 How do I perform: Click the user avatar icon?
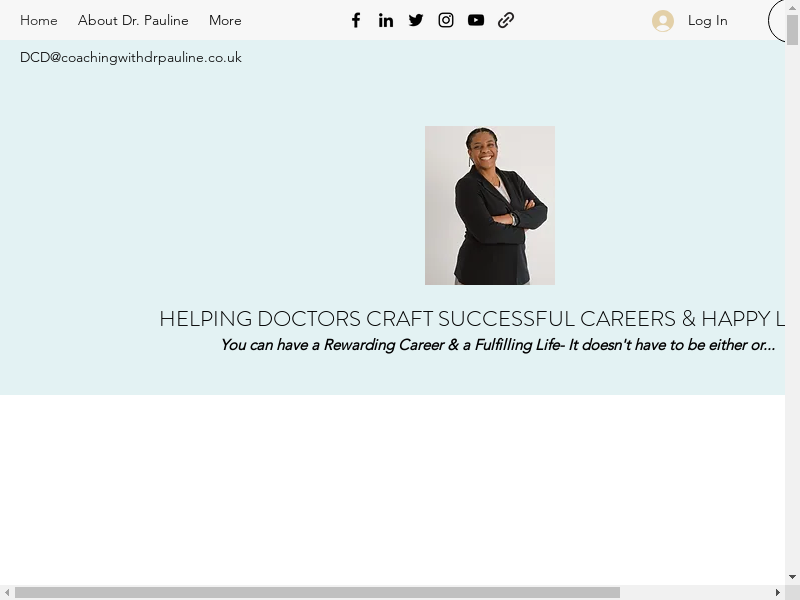pos(663,21)
